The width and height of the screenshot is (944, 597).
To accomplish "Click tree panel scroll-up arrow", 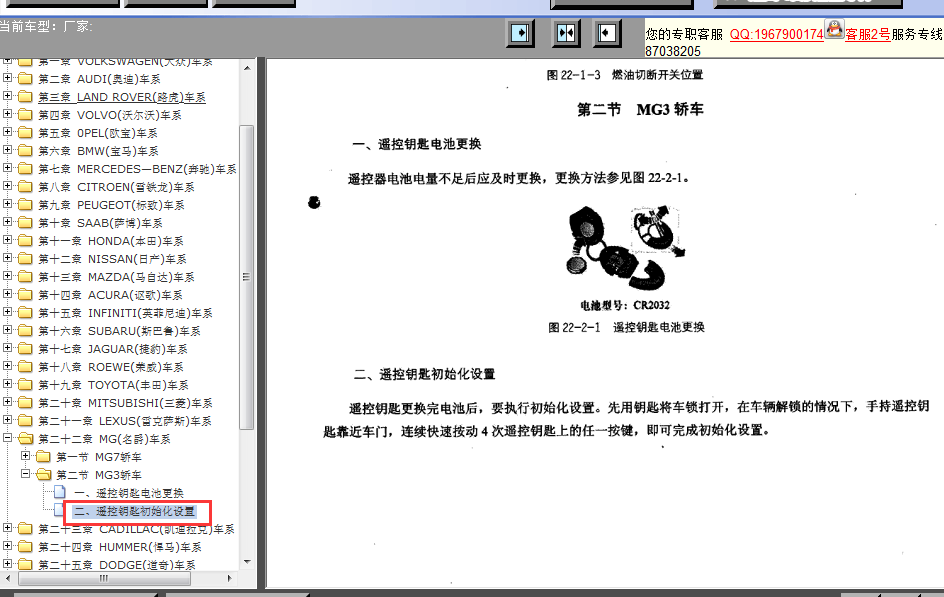I will tap(247, 69).
